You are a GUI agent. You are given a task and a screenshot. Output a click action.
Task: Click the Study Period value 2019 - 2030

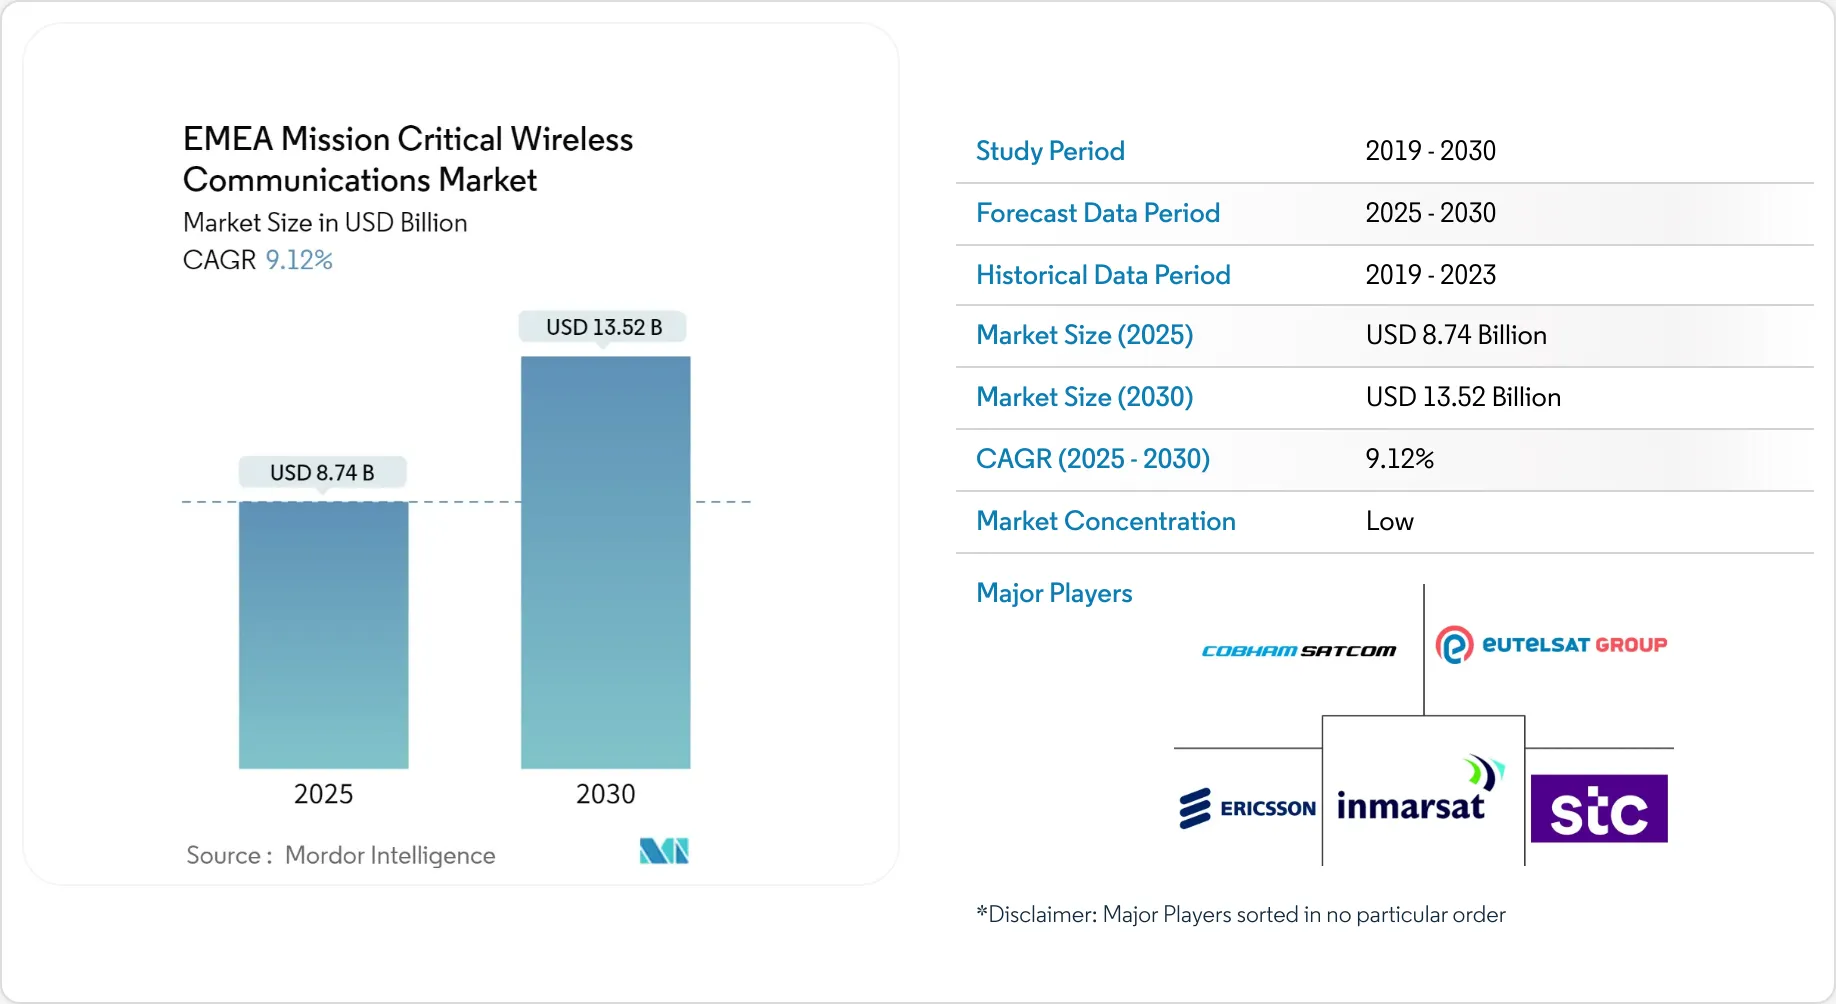coord(1430,151)
